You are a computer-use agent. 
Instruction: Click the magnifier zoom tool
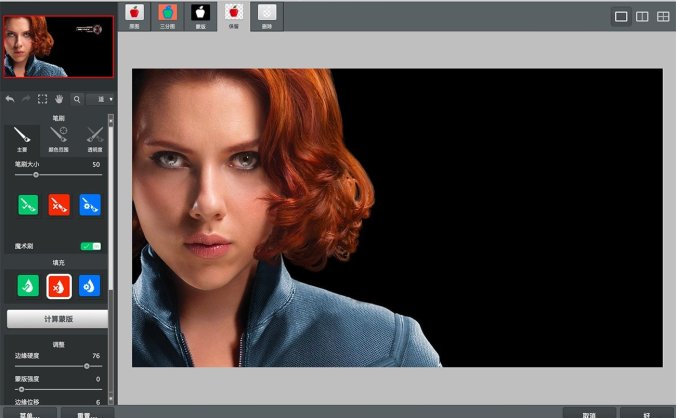[x=76, y=99]
